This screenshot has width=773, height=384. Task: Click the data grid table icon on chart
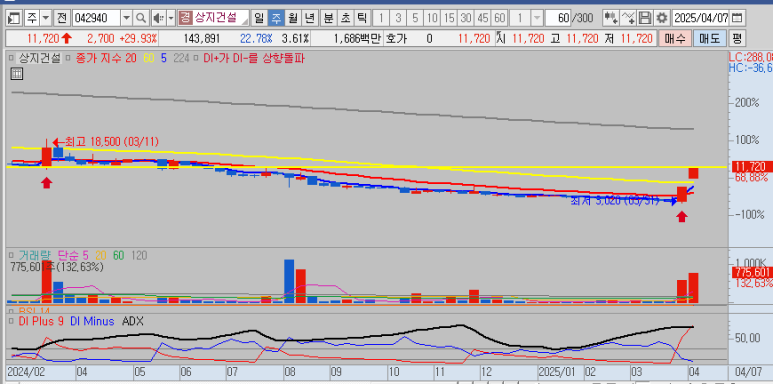(x=16, y=74)
